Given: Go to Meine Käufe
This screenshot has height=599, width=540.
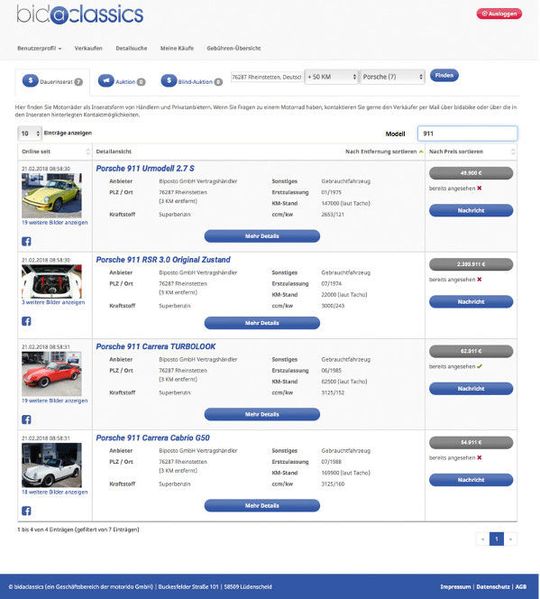Looking at the screenshot, I should coord(177,48).
